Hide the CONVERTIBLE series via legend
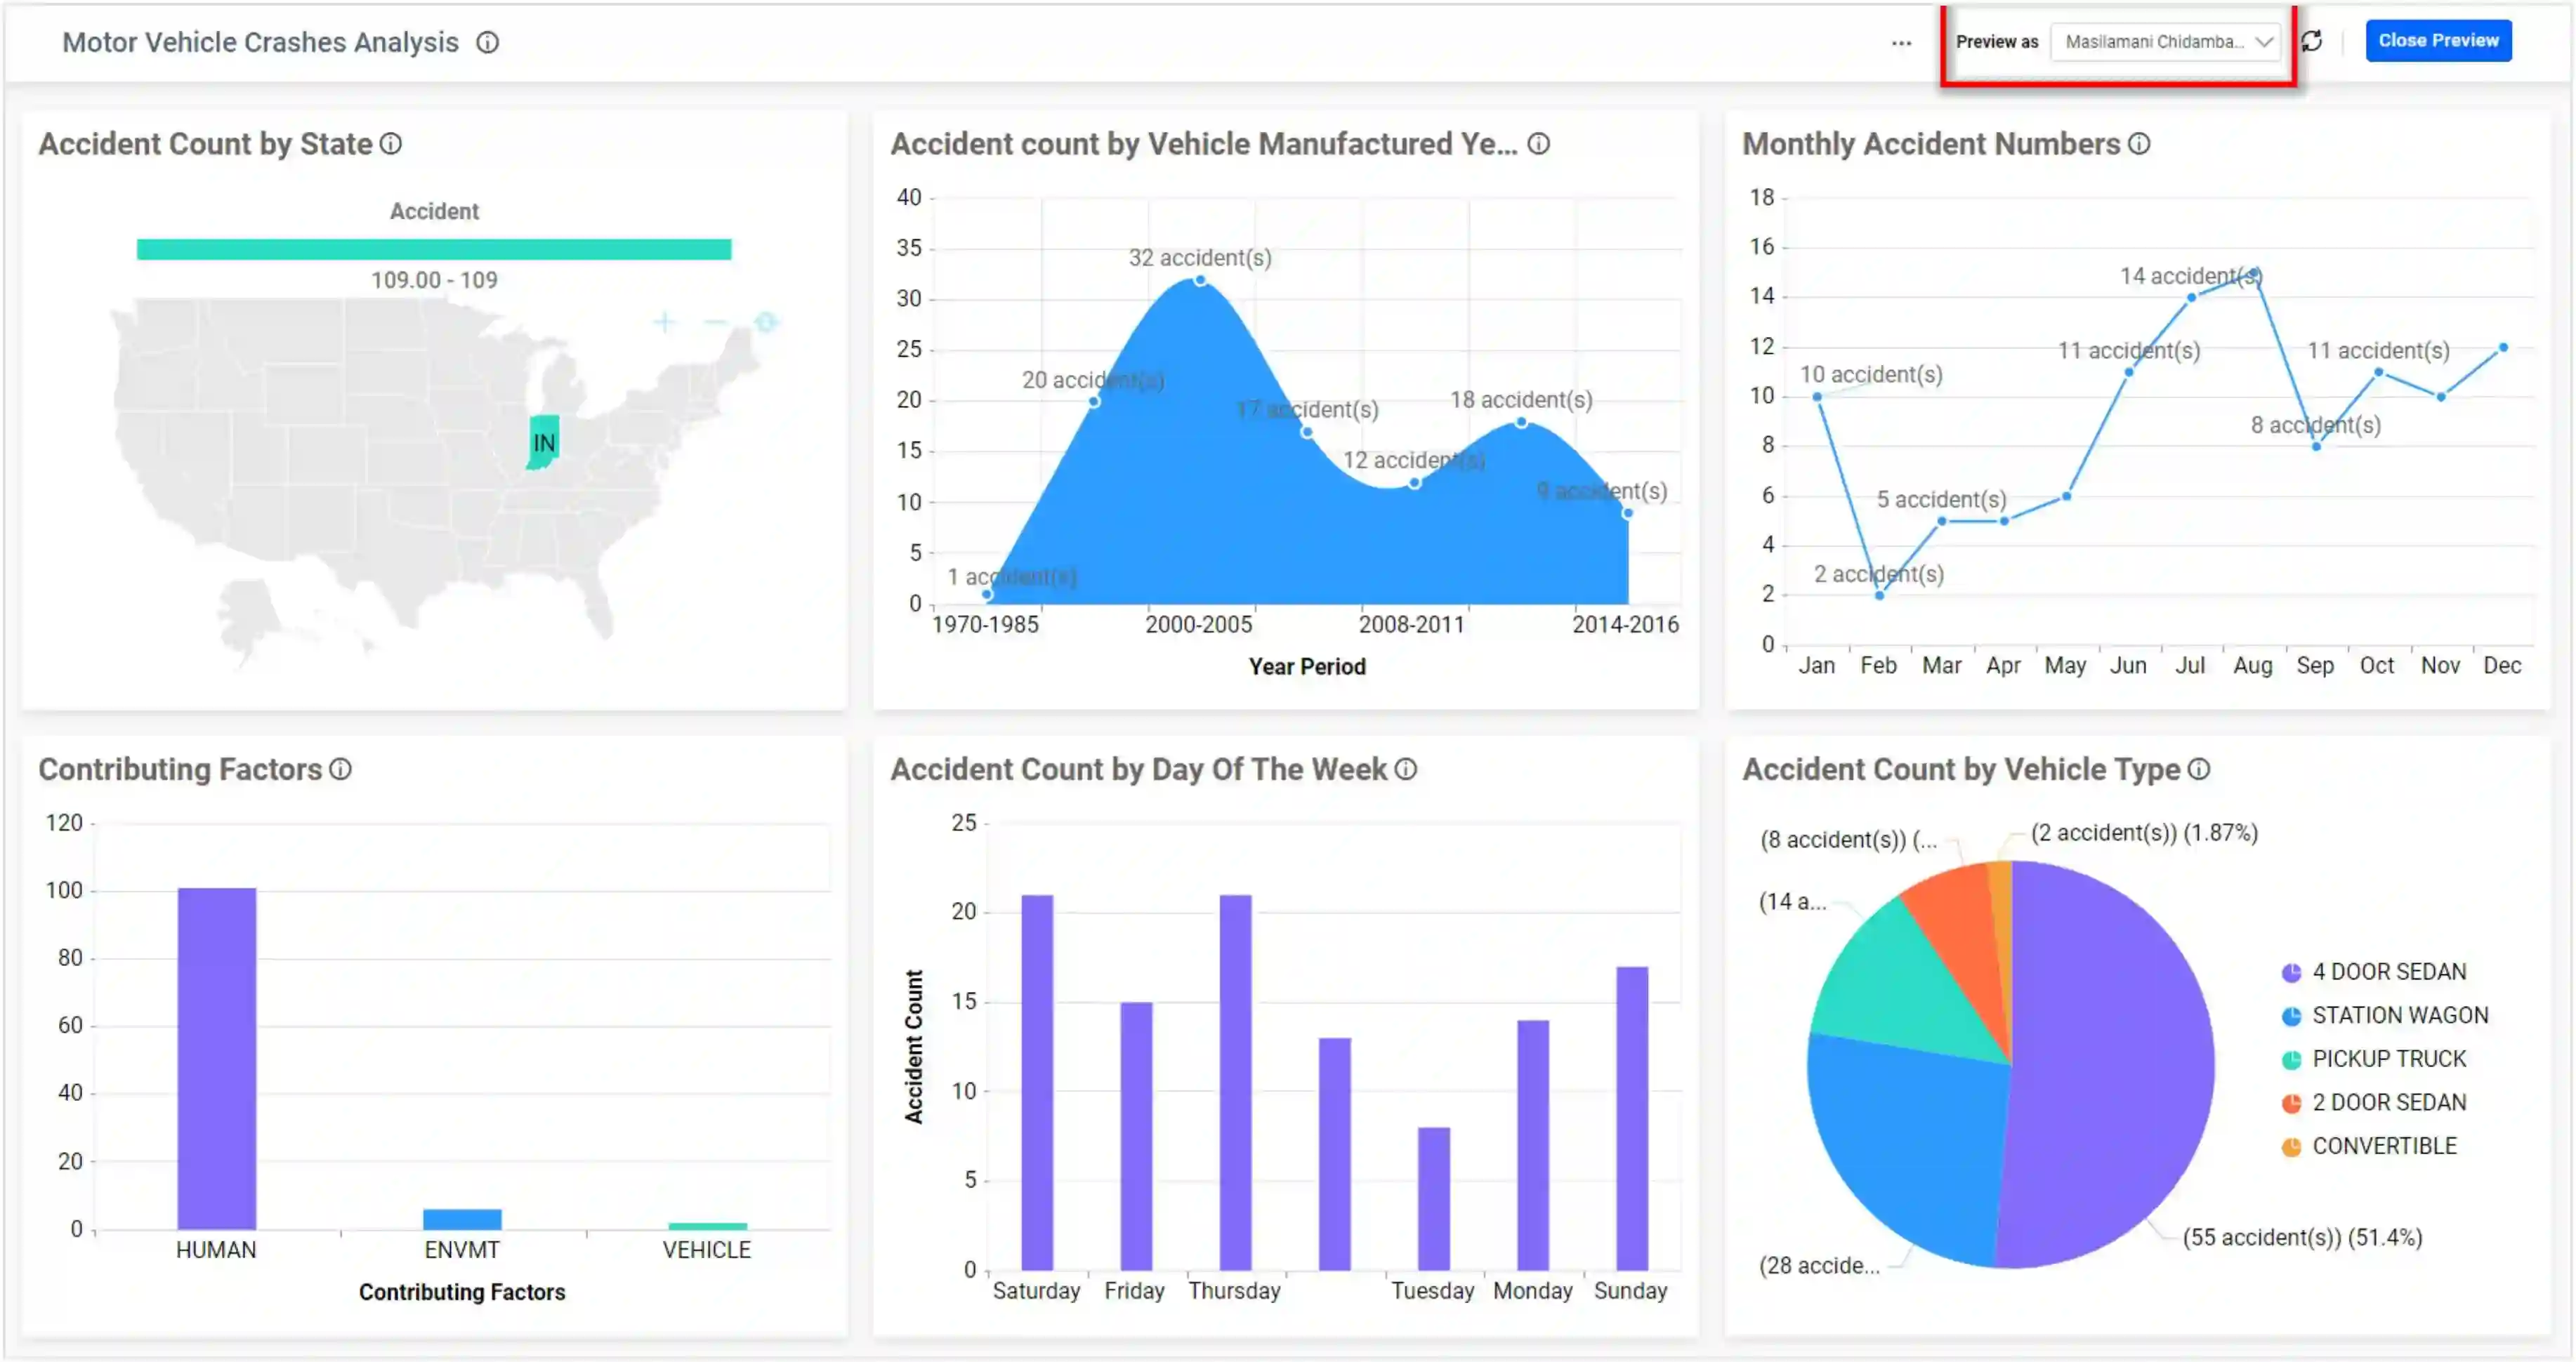 [x=2385, y=1146]
